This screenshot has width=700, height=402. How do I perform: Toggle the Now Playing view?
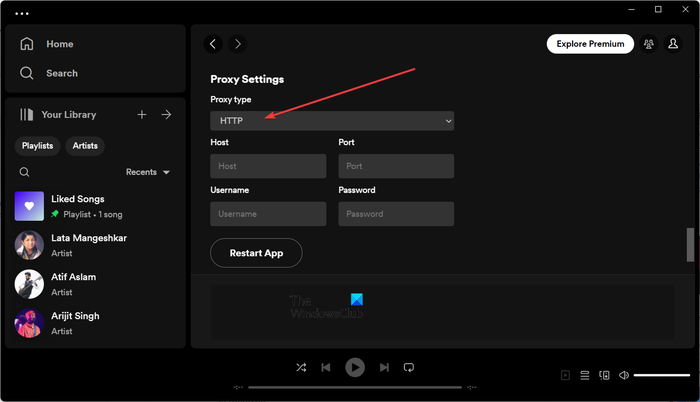click(x=565, y=375)
